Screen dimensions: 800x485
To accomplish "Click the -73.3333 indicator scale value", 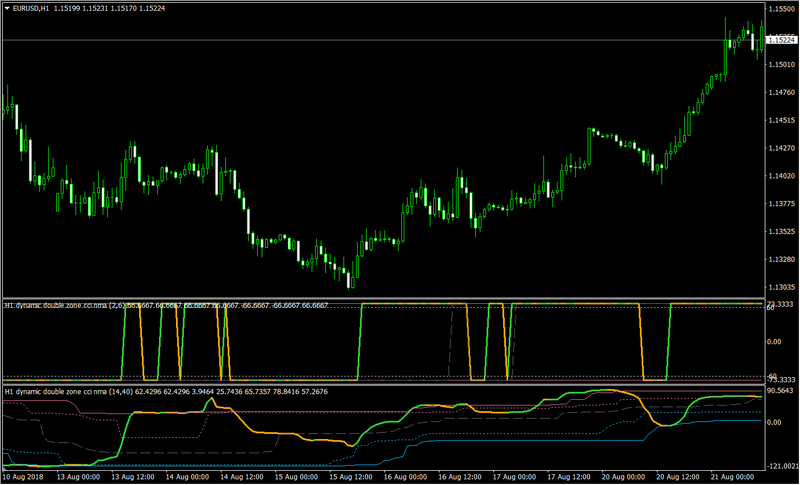I will [x=781, y=380].
